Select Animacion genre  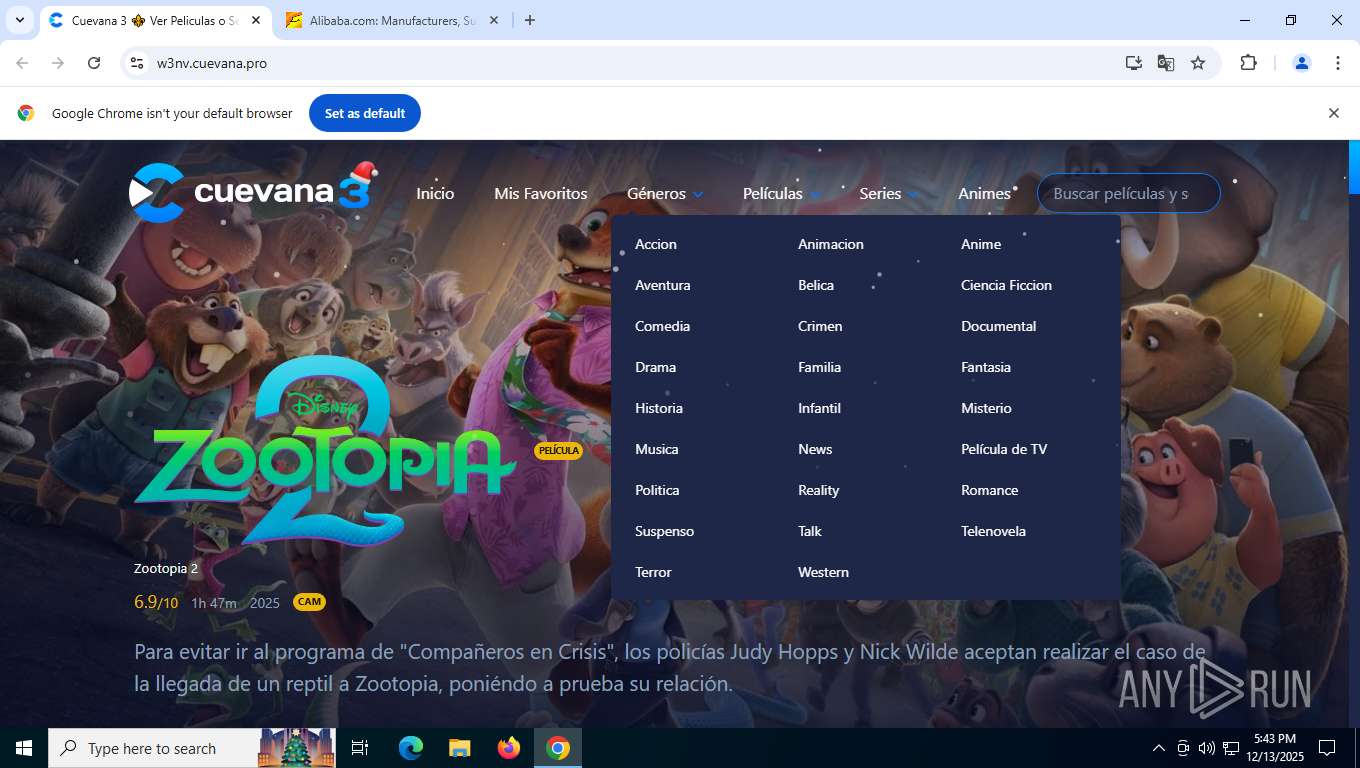click(831, 244)
